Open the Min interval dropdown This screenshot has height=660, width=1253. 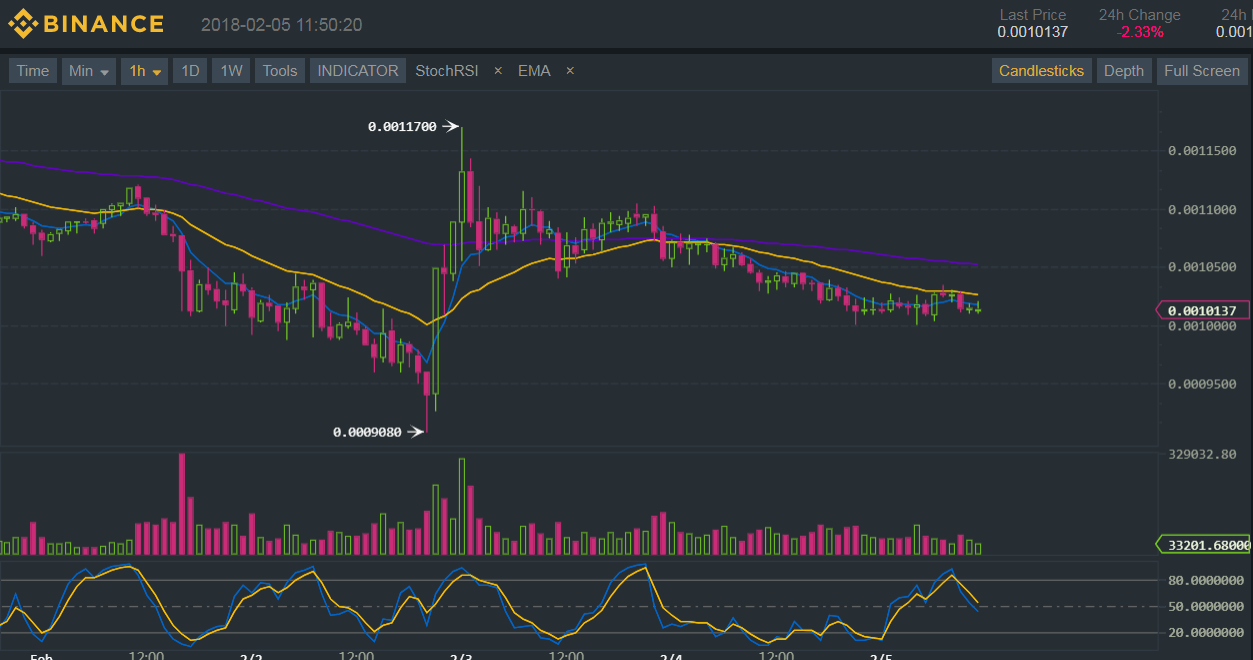[x=89, y=71]
